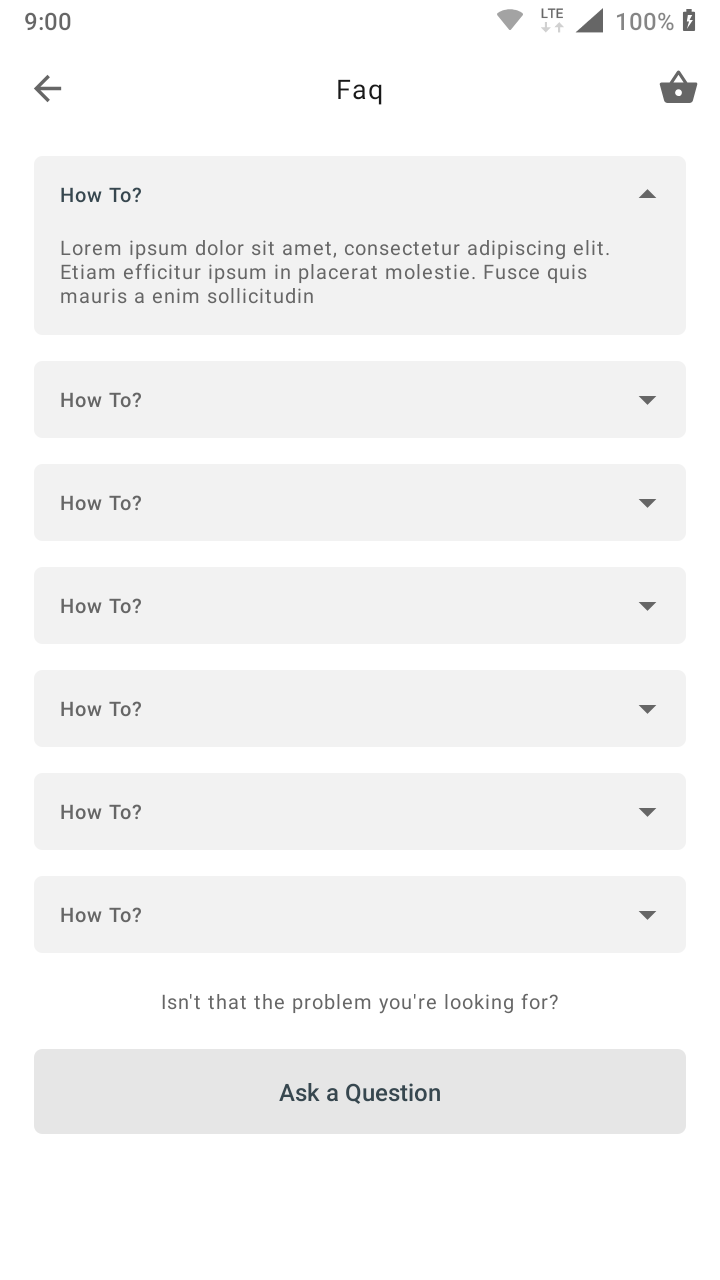
Task: Tap the LTE network indicator
Action: [x=552, y=20]
